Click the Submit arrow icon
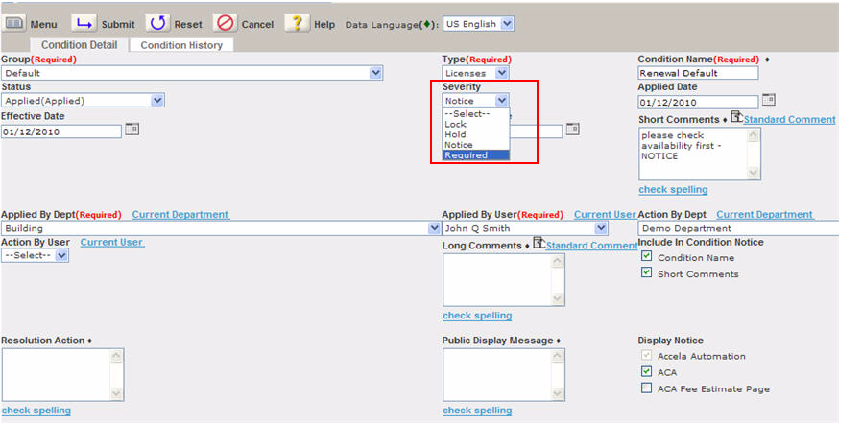This screenshot has width=841, height=428. 85,23
